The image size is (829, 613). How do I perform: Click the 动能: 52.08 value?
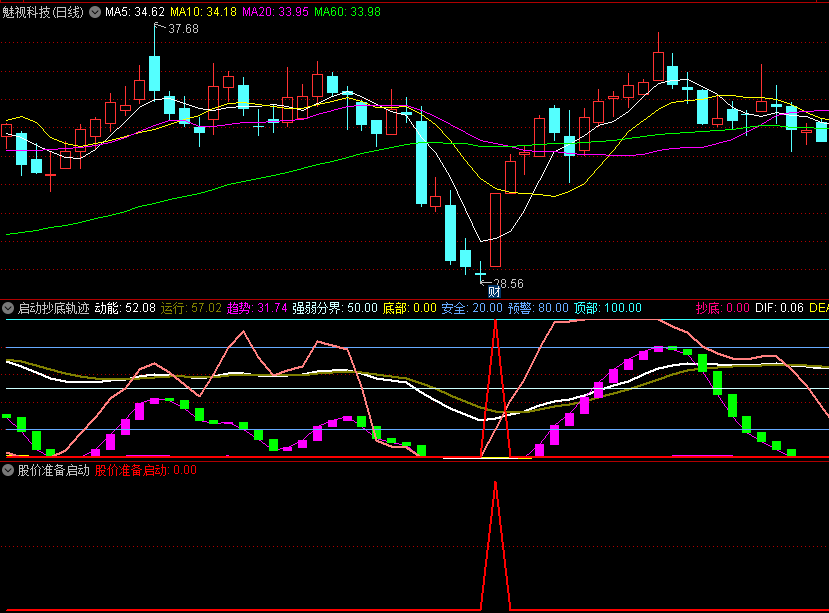click(x=125, y=308)
